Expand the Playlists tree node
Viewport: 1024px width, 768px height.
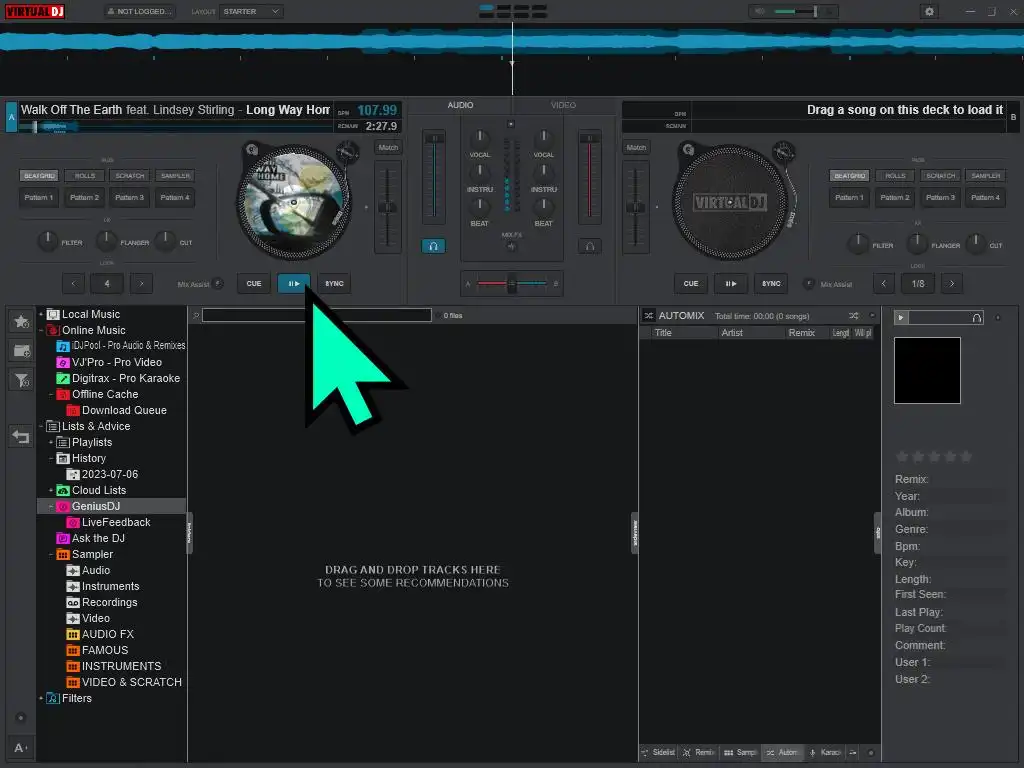pos(51,442)
